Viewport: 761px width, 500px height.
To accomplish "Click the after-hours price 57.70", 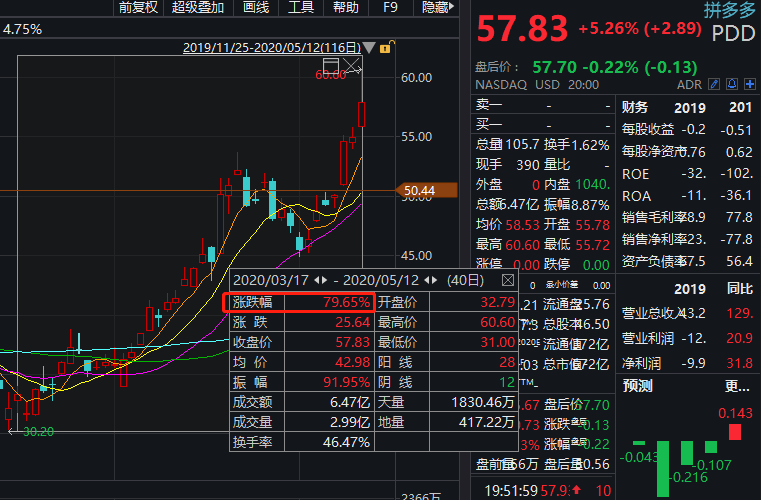I will tap(554, 67).
